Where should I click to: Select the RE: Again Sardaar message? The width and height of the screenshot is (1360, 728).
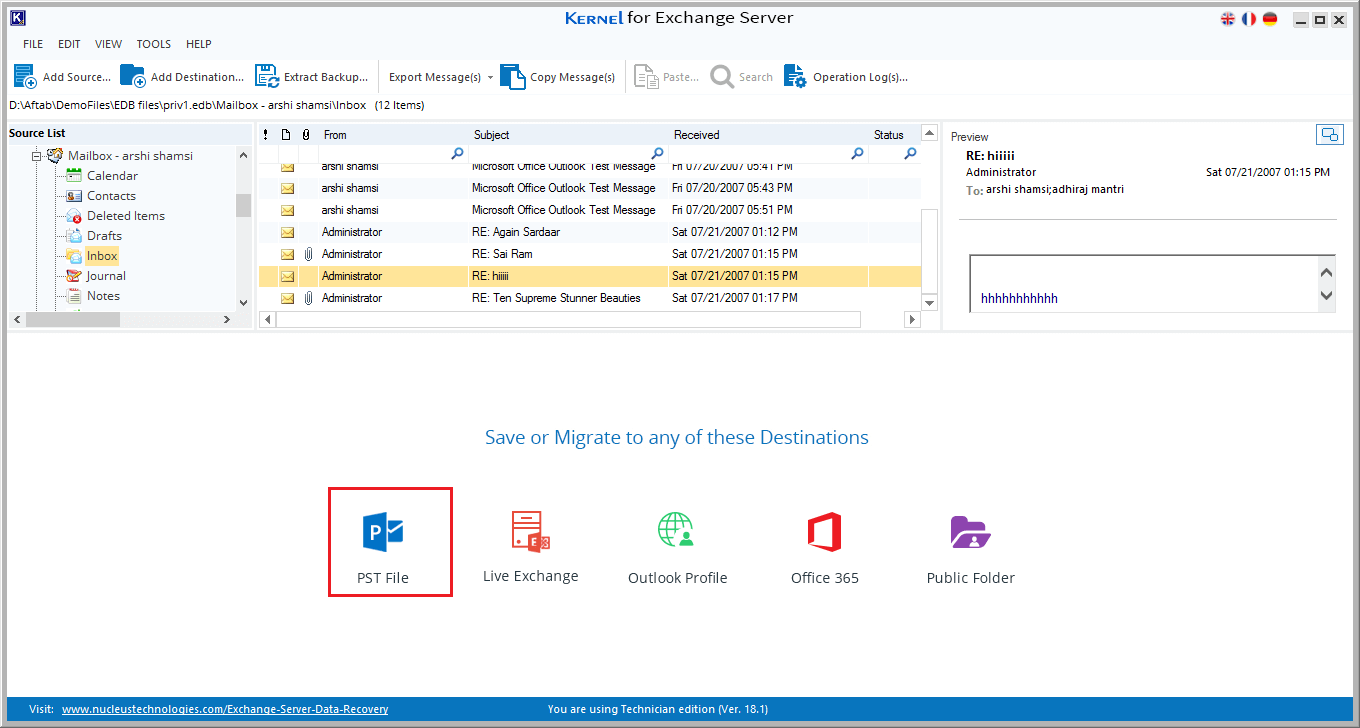pos(590,232)
